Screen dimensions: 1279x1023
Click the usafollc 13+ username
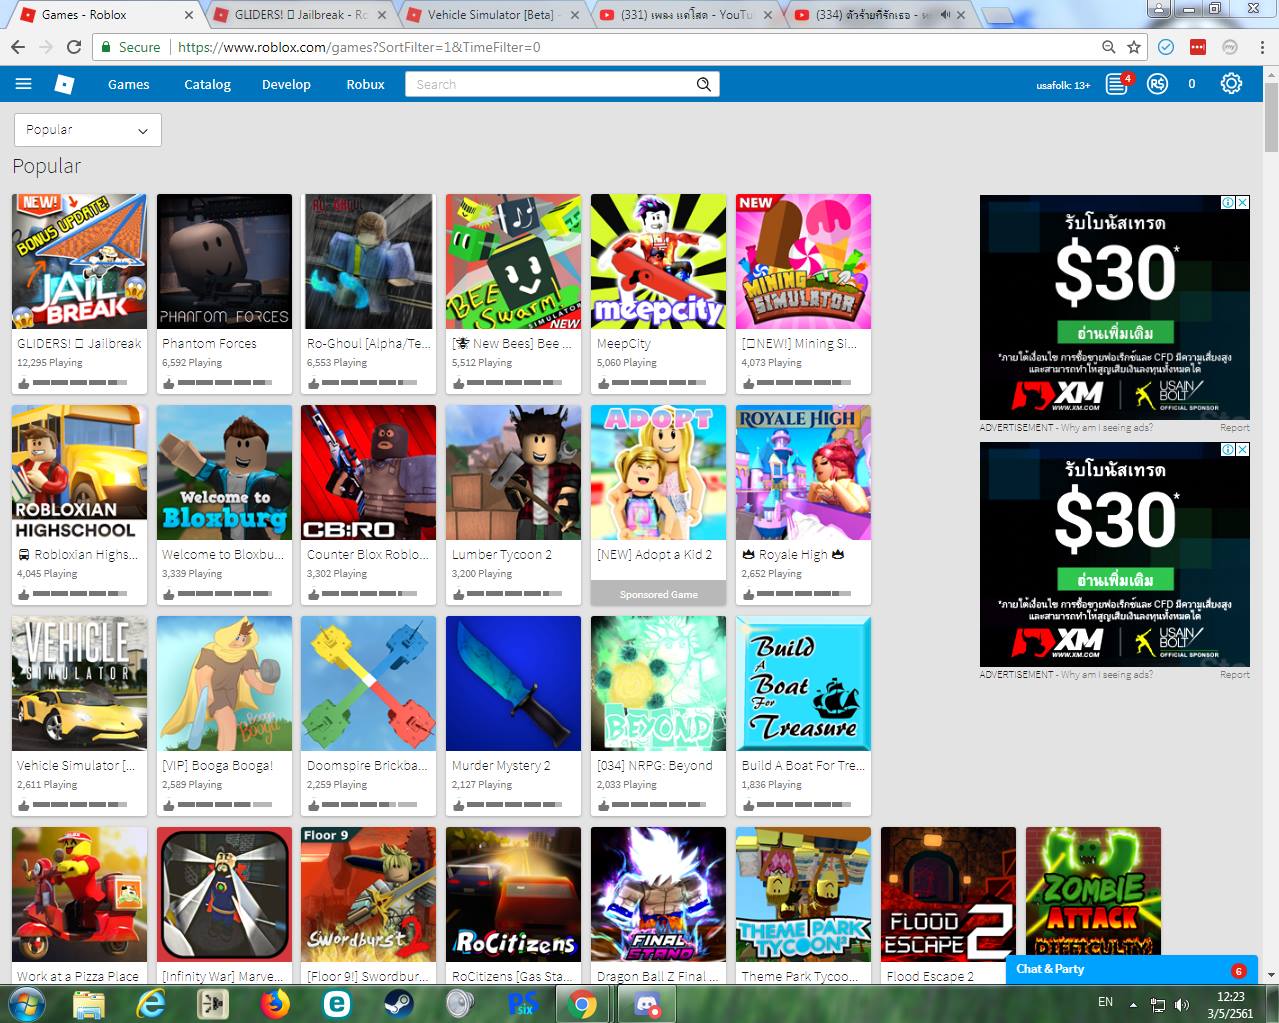(1063, 85)
